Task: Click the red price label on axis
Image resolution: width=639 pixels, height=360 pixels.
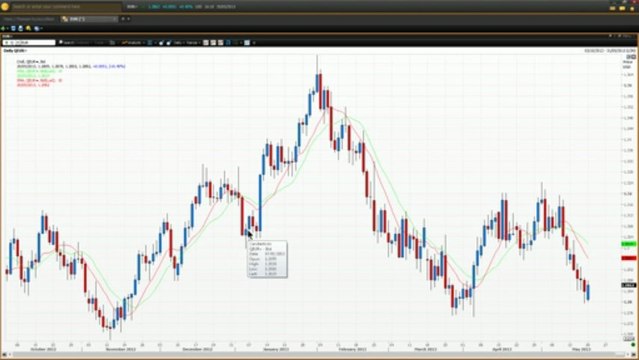Action: (628, 258)
